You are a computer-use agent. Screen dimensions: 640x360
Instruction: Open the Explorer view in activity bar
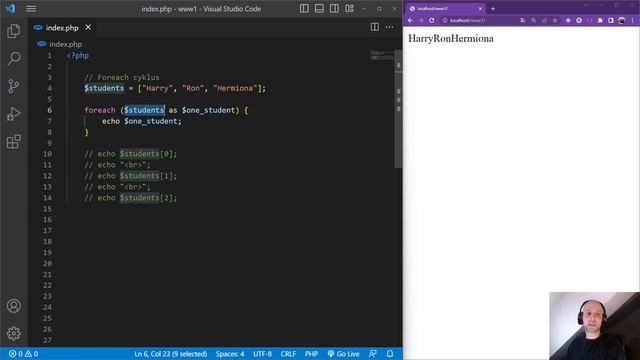tap(13, 31)
